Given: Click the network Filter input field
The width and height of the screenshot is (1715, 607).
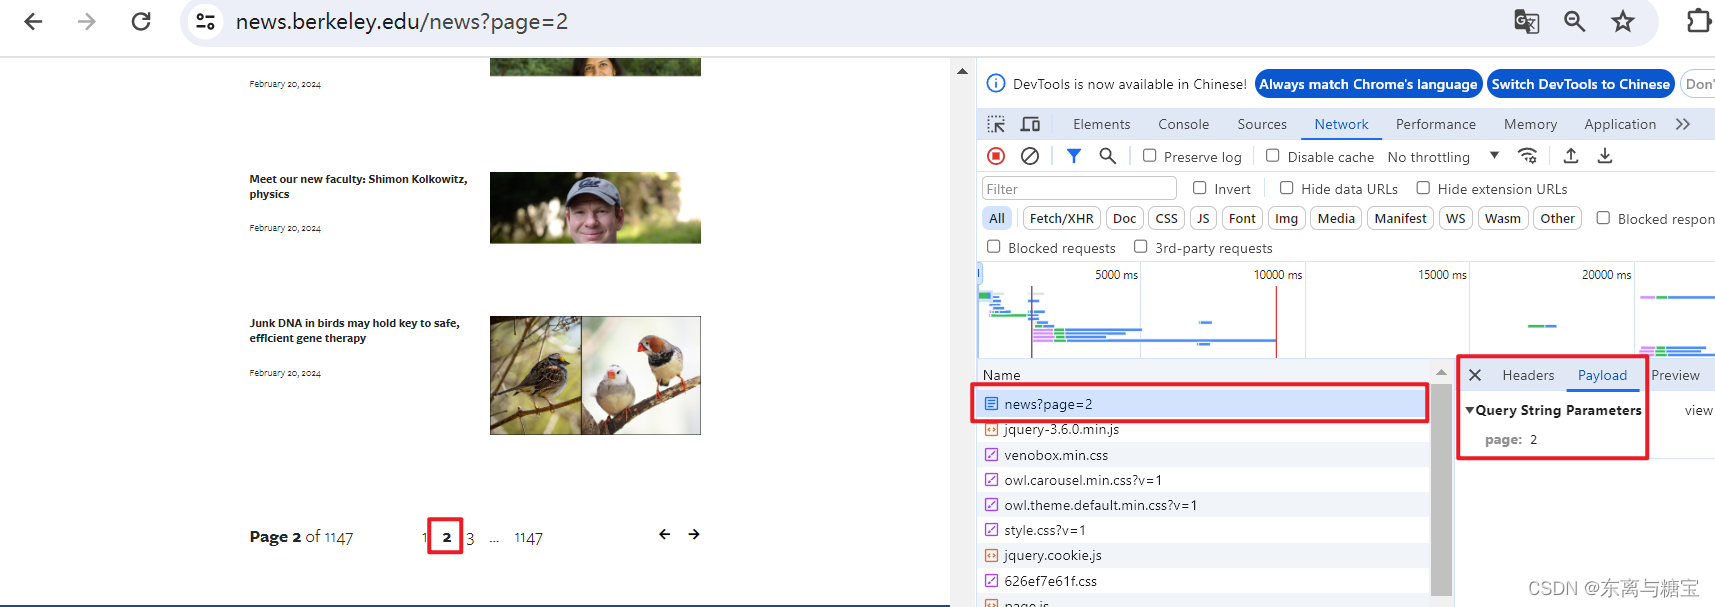Looking at the screenshot, I should coord(1079,188).
